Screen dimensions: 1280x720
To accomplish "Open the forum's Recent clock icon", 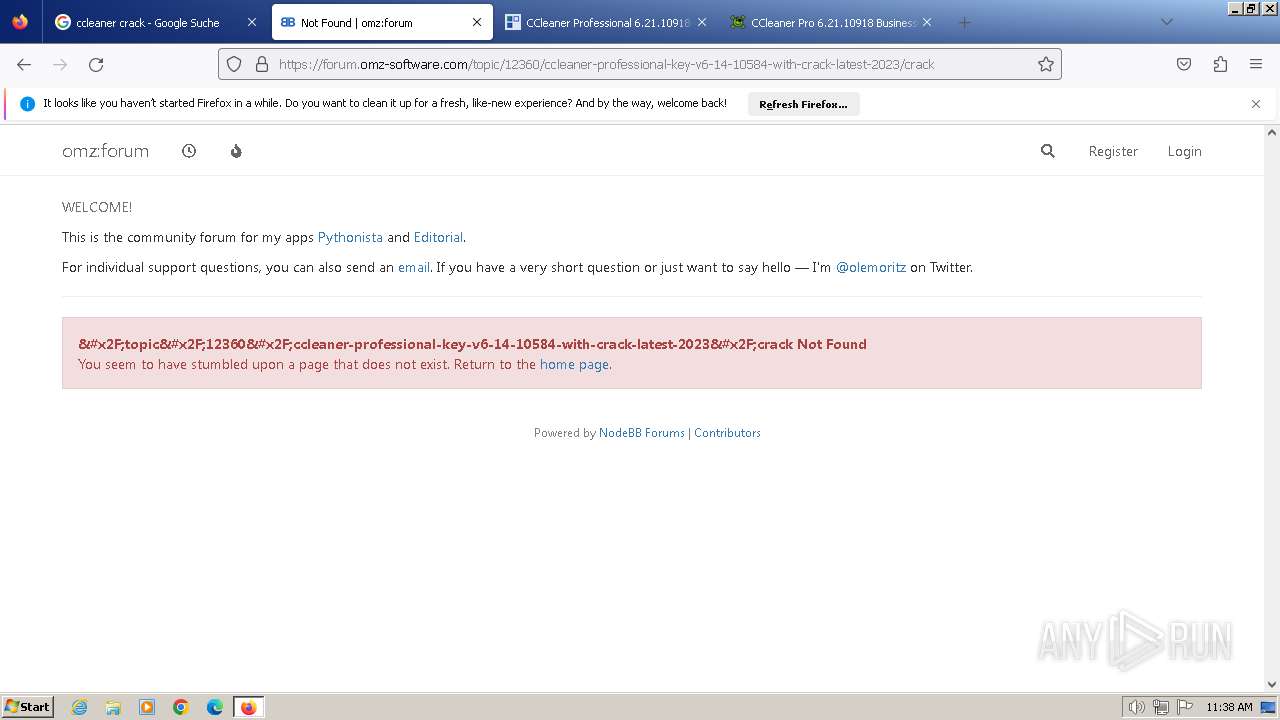I will (189, 151).
